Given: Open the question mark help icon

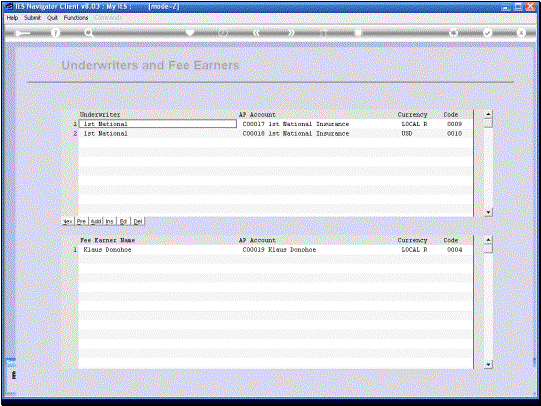Looking at the screenshot, I should point(55,33).
